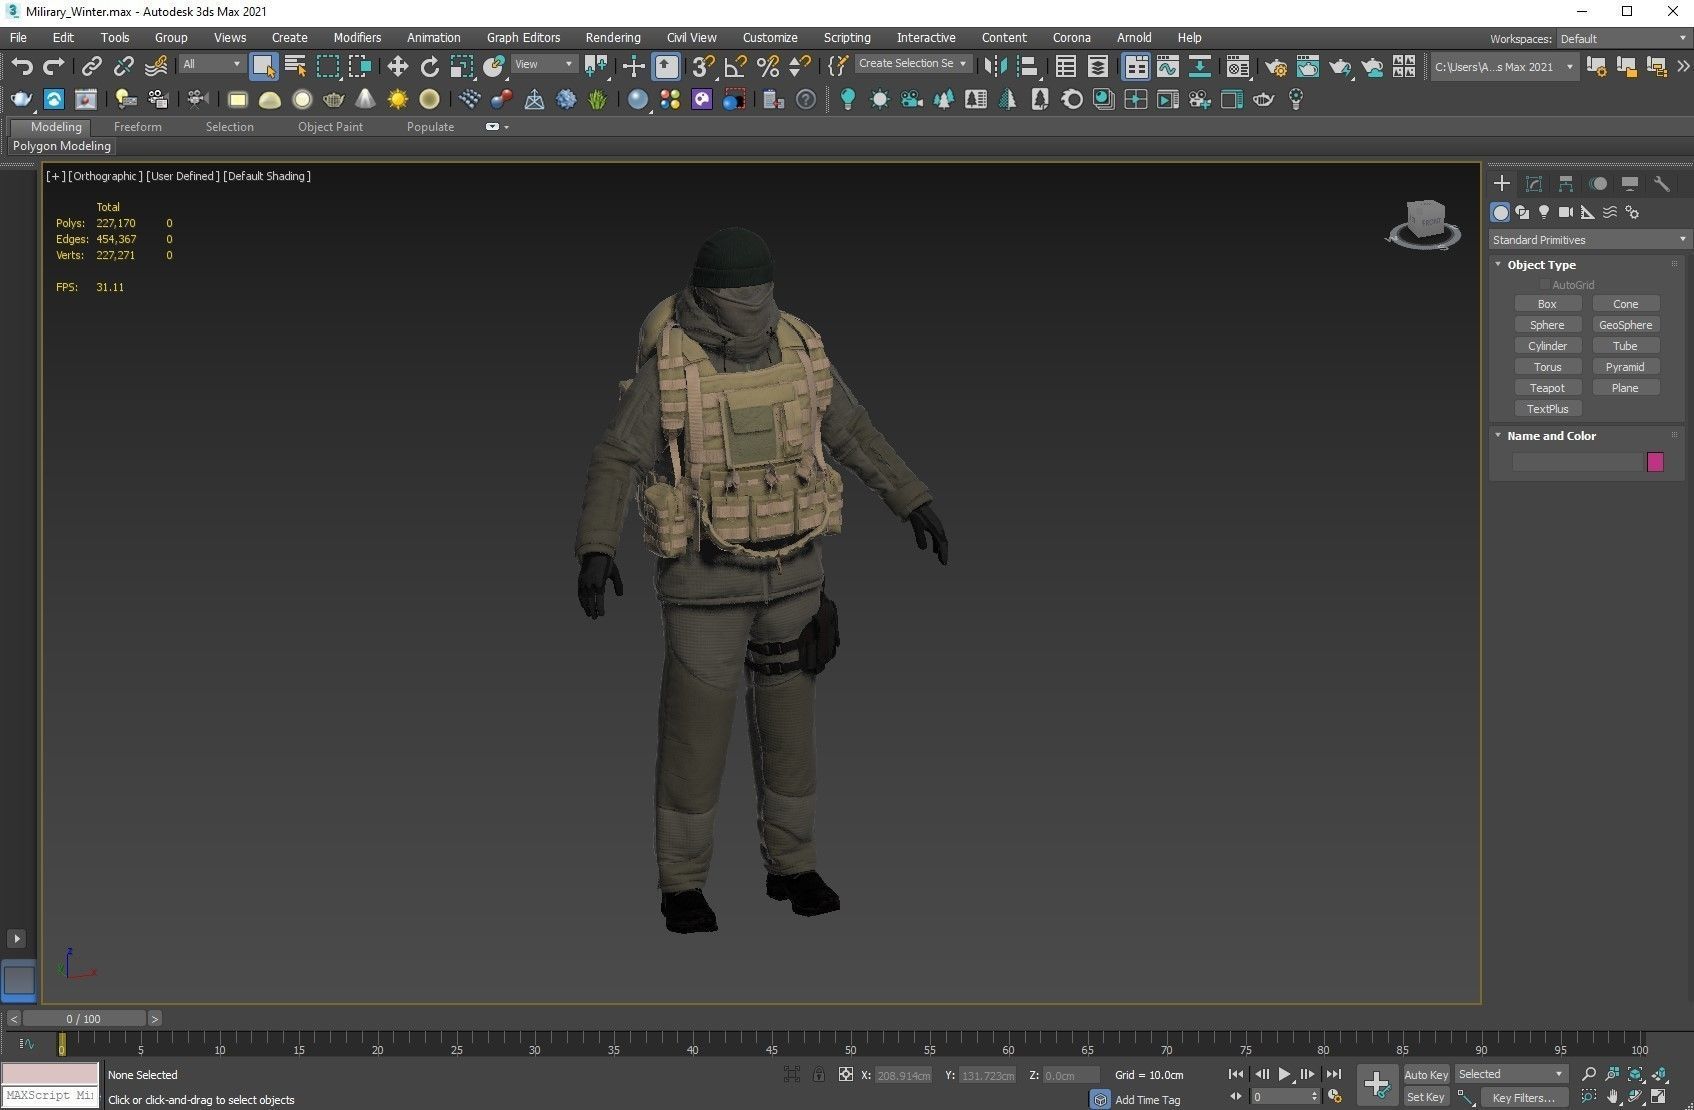Select the Rotate tool
This screenshot has height=1110, width=1694.
[x=430, y=66]
